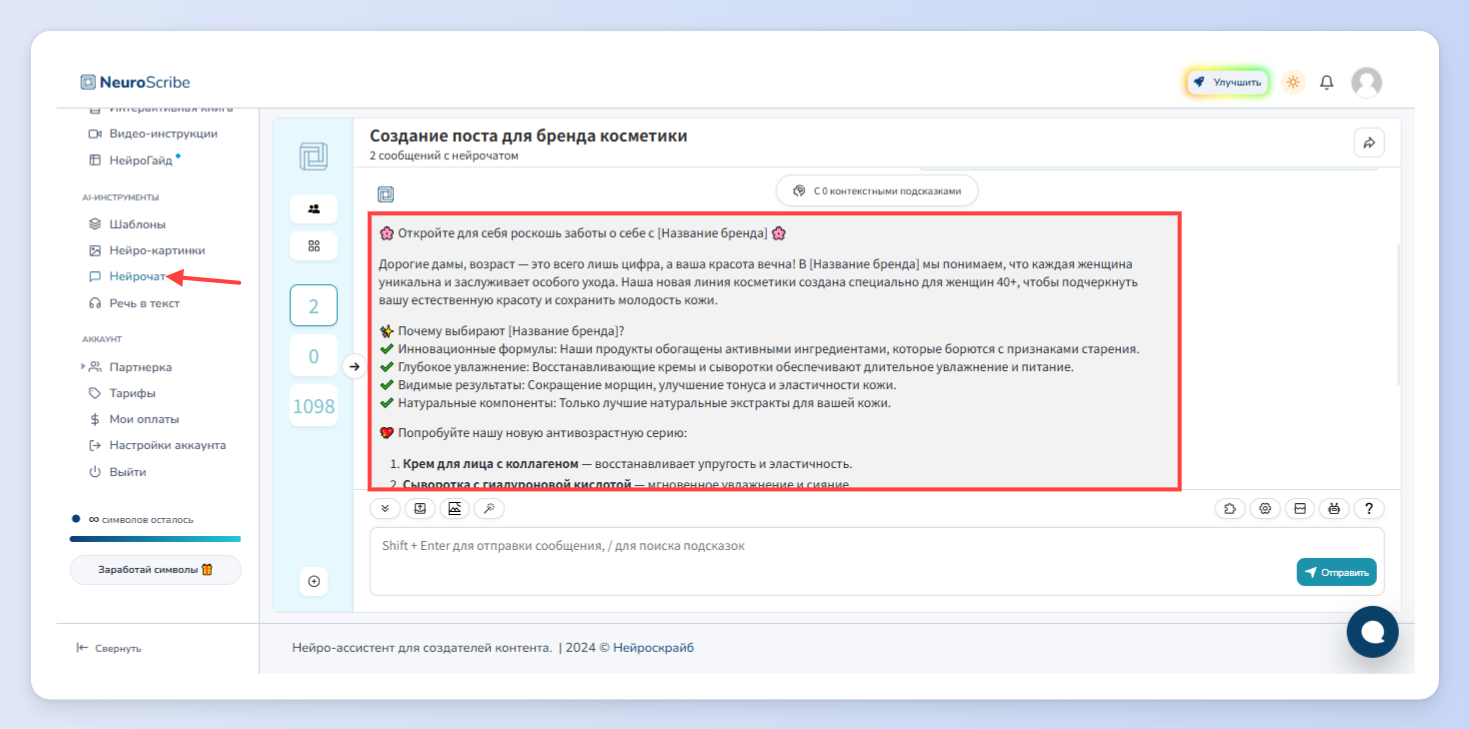1470x729 pixels.
Task: Click the Нейроскрайб footer link
Action: 653,647
